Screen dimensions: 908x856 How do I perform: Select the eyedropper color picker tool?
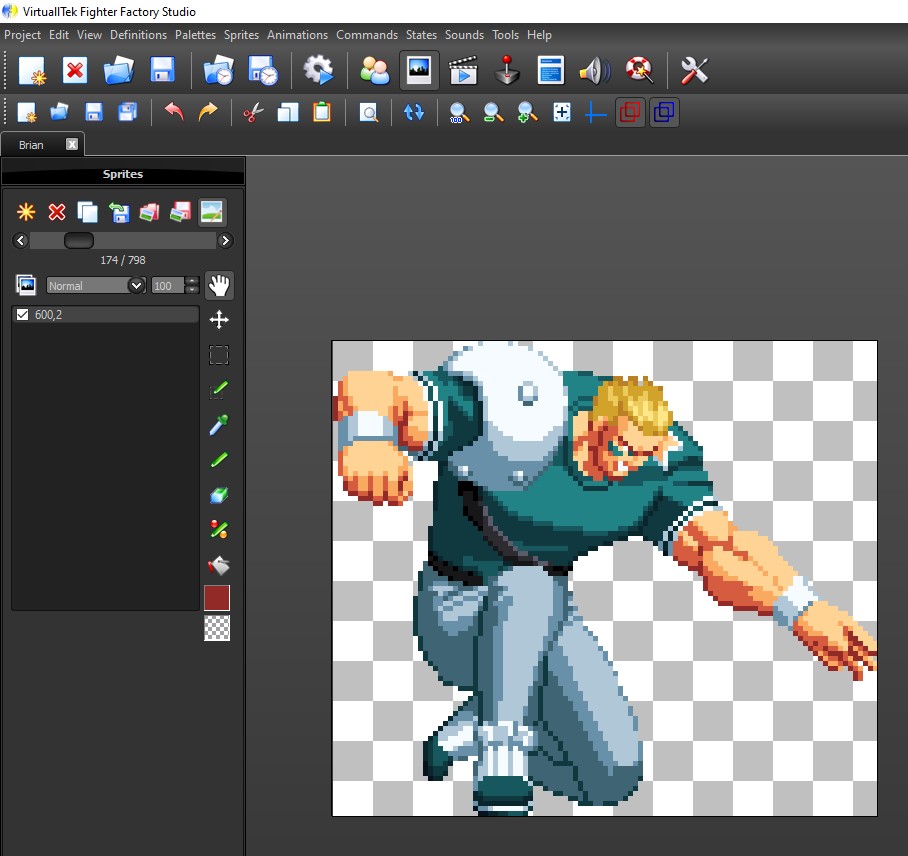click(x=218, y=426)
